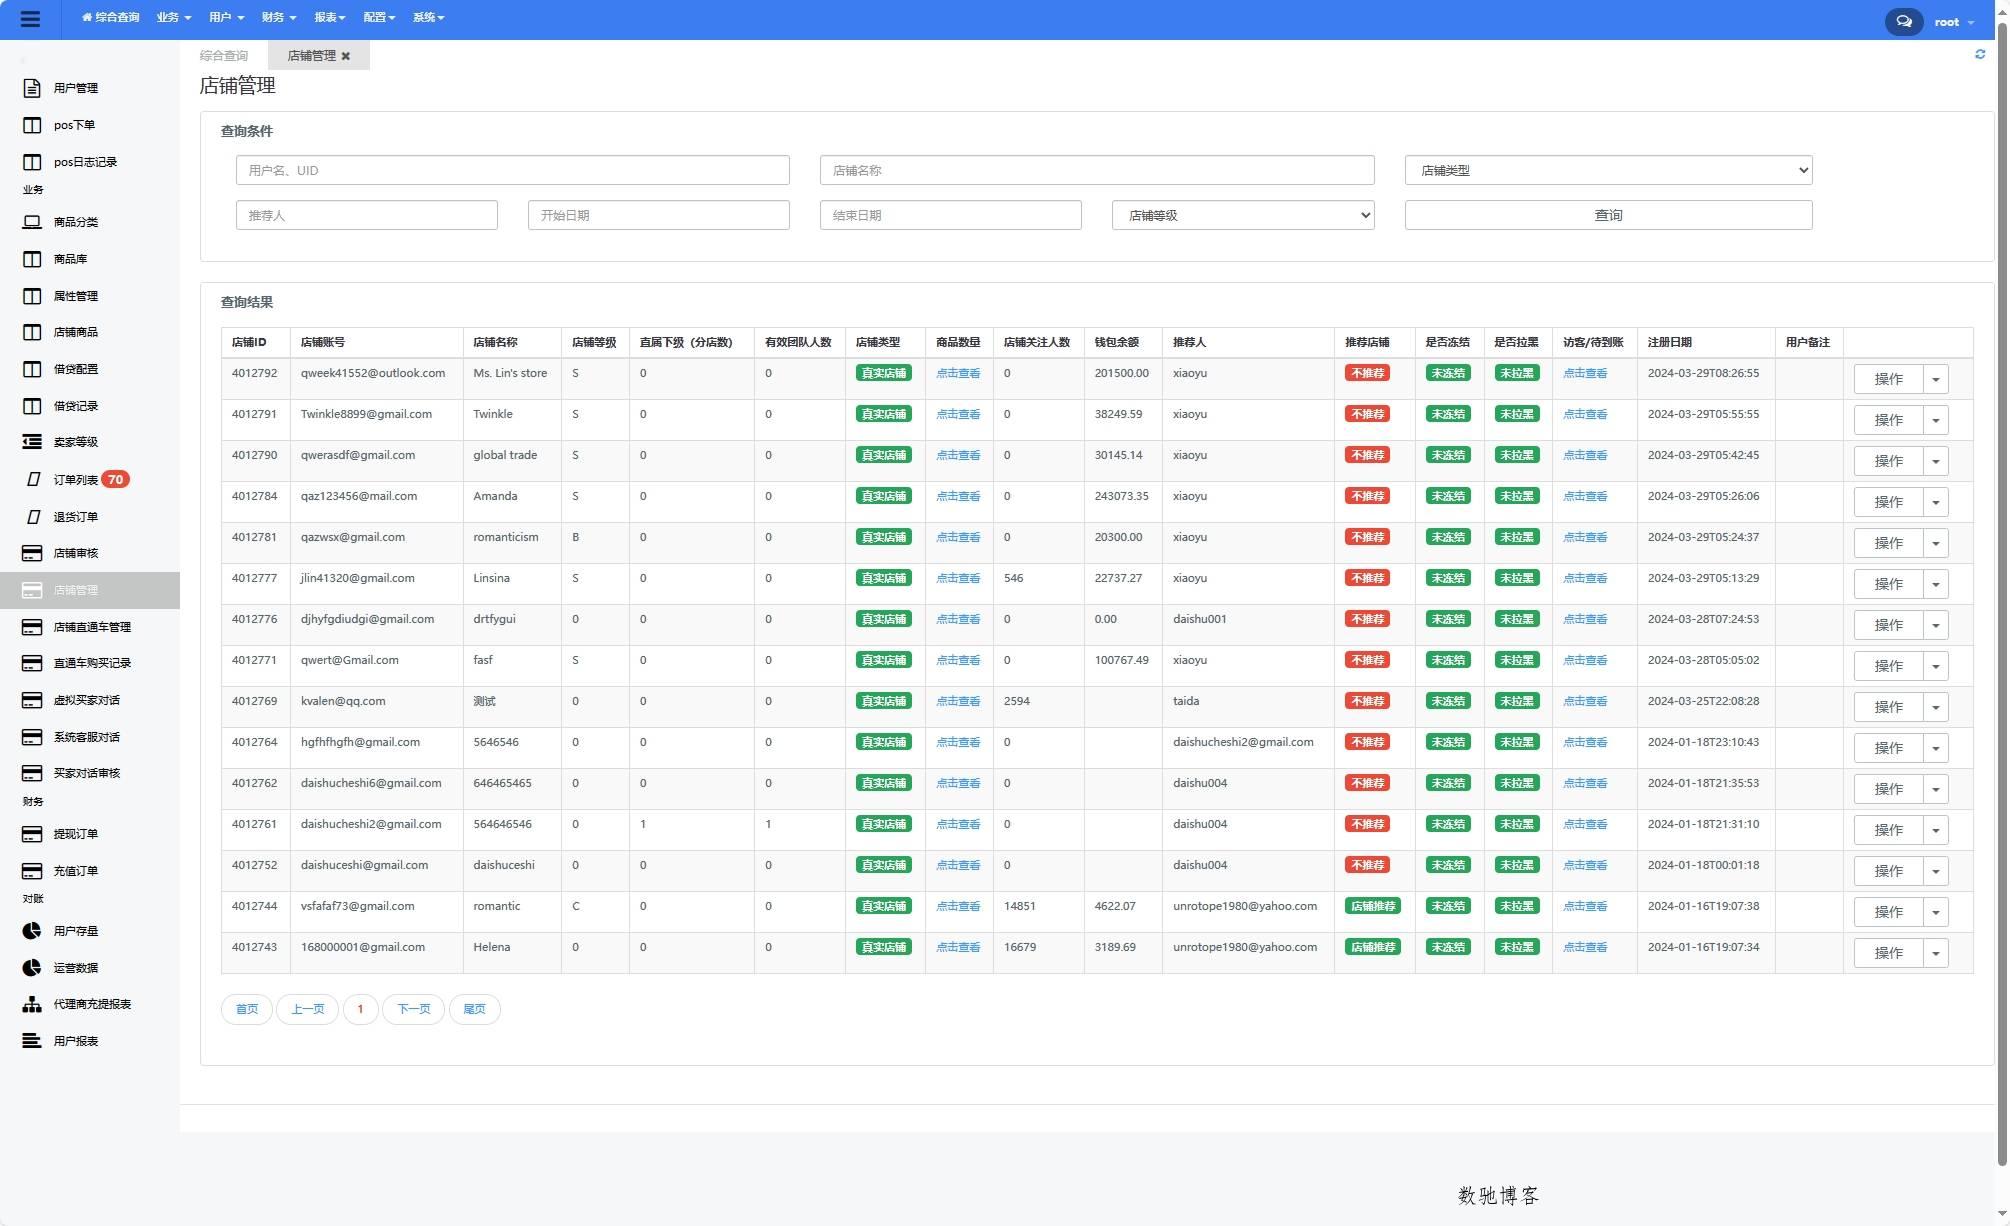Click the refresh icon at top right
This screenshot has height=1226, width=2010.
(1980, 54)
